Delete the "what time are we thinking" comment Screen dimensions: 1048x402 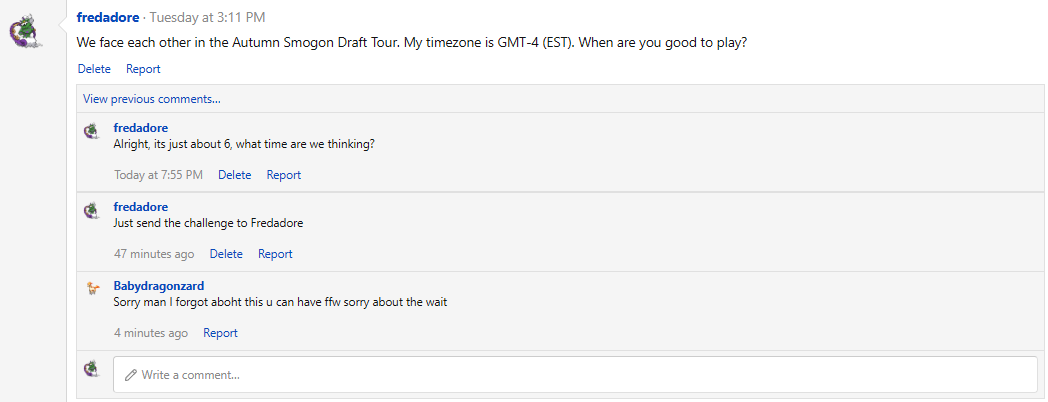[x=235, y=175]
